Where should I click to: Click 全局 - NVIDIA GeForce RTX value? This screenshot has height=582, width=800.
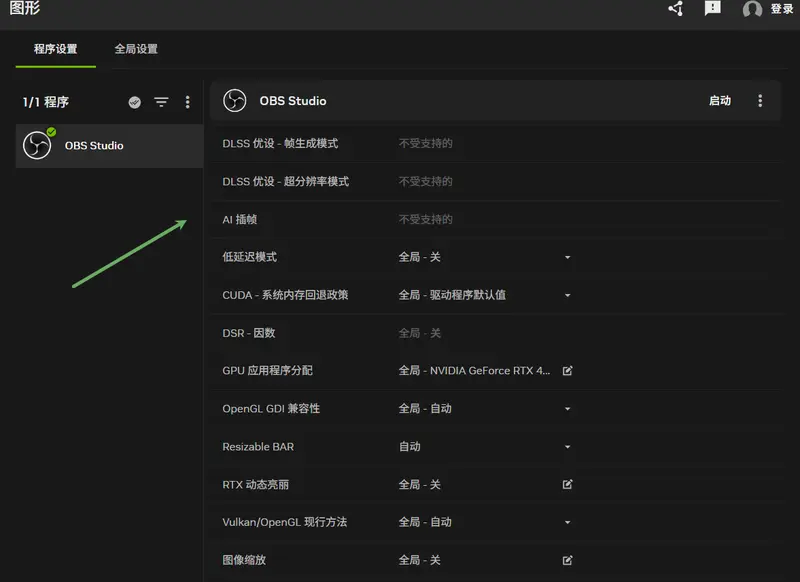click(474, 371)
